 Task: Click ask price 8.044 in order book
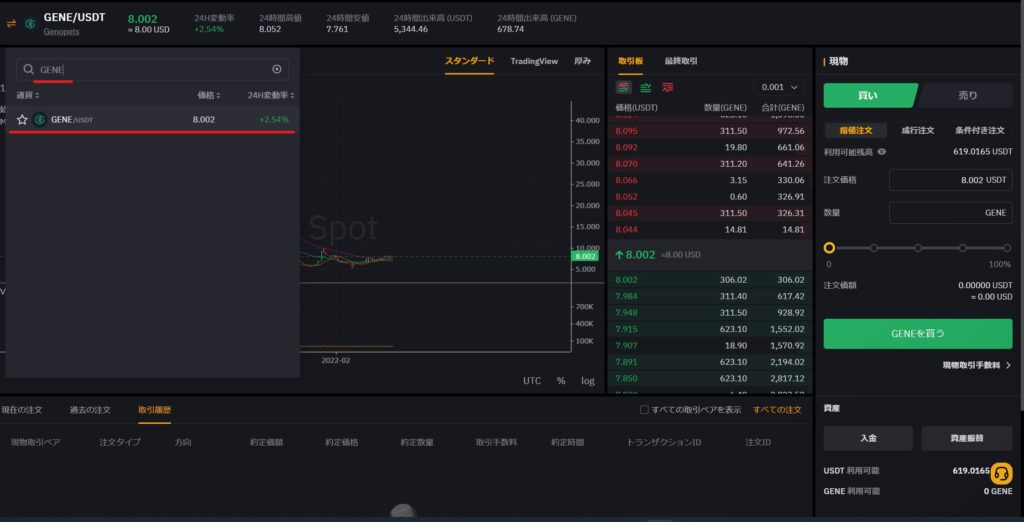(x=626, y=229)
